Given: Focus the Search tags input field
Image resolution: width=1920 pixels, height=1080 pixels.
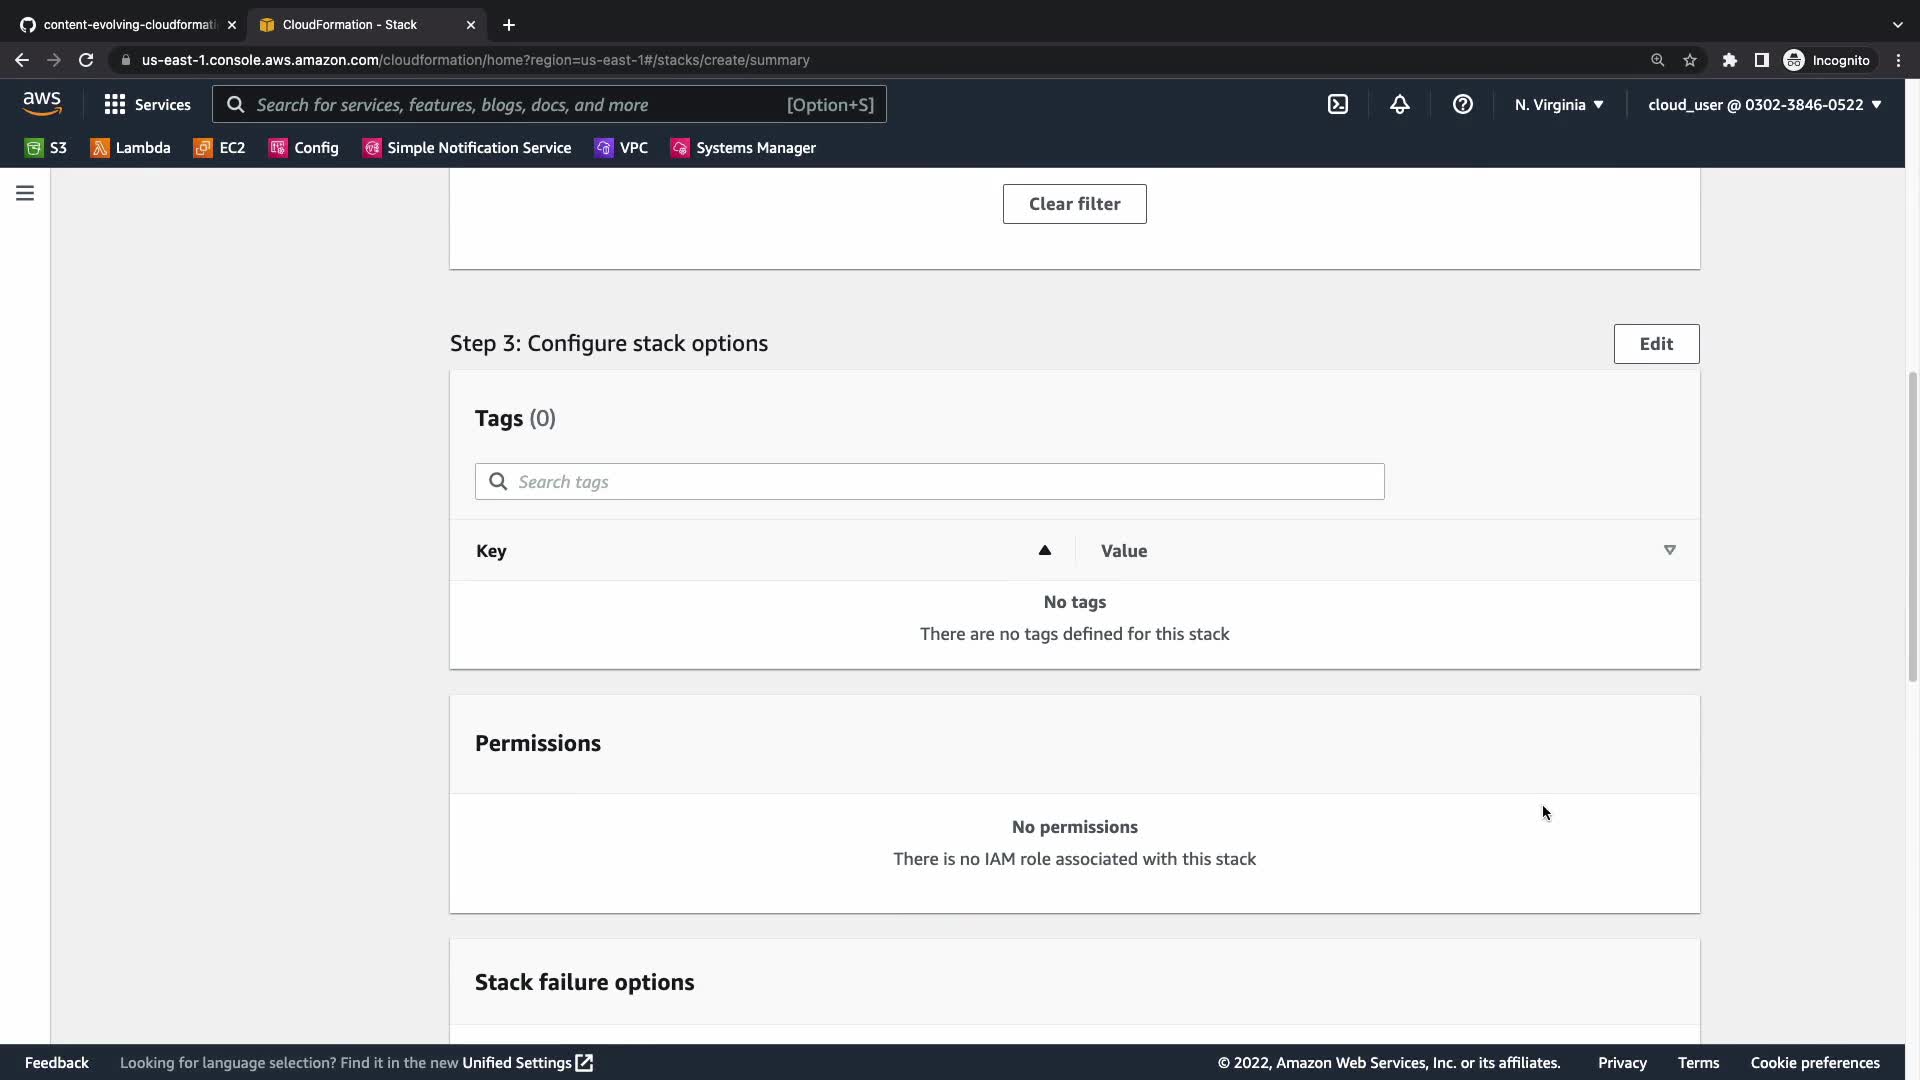Looking at the screenshot, I should (930, 482).
